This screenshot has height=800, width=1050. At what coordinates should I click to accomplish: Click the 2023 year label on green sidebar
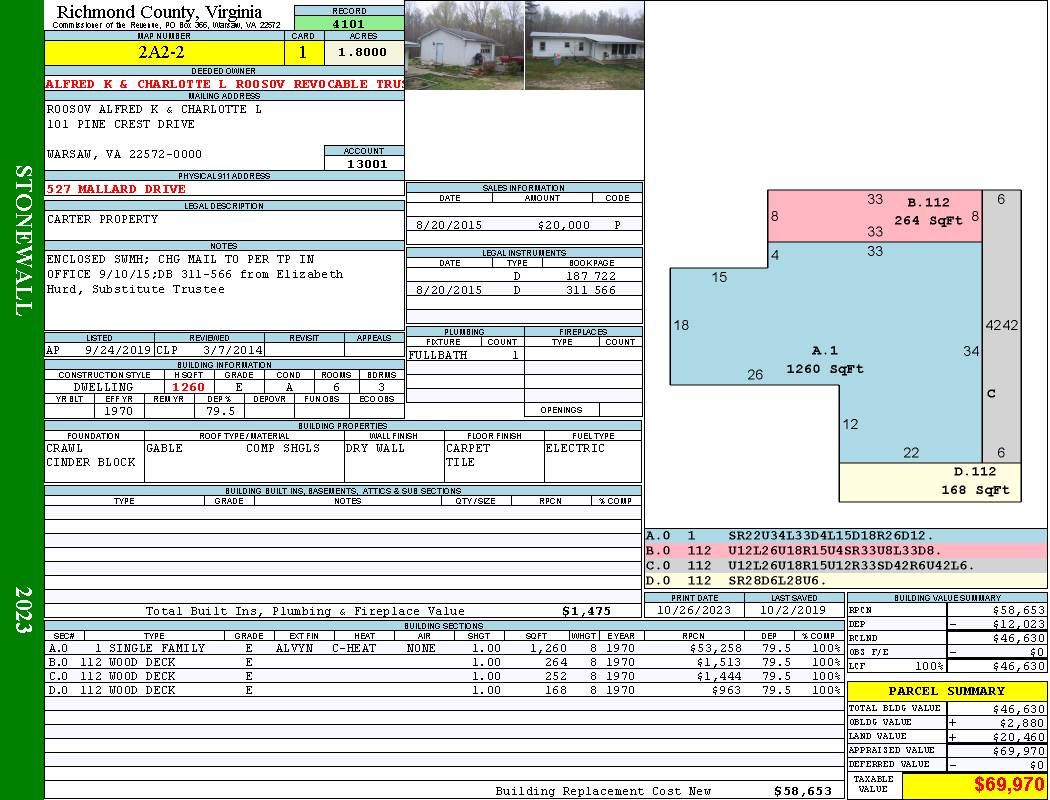pyautogui.click(x=23, y=610)
